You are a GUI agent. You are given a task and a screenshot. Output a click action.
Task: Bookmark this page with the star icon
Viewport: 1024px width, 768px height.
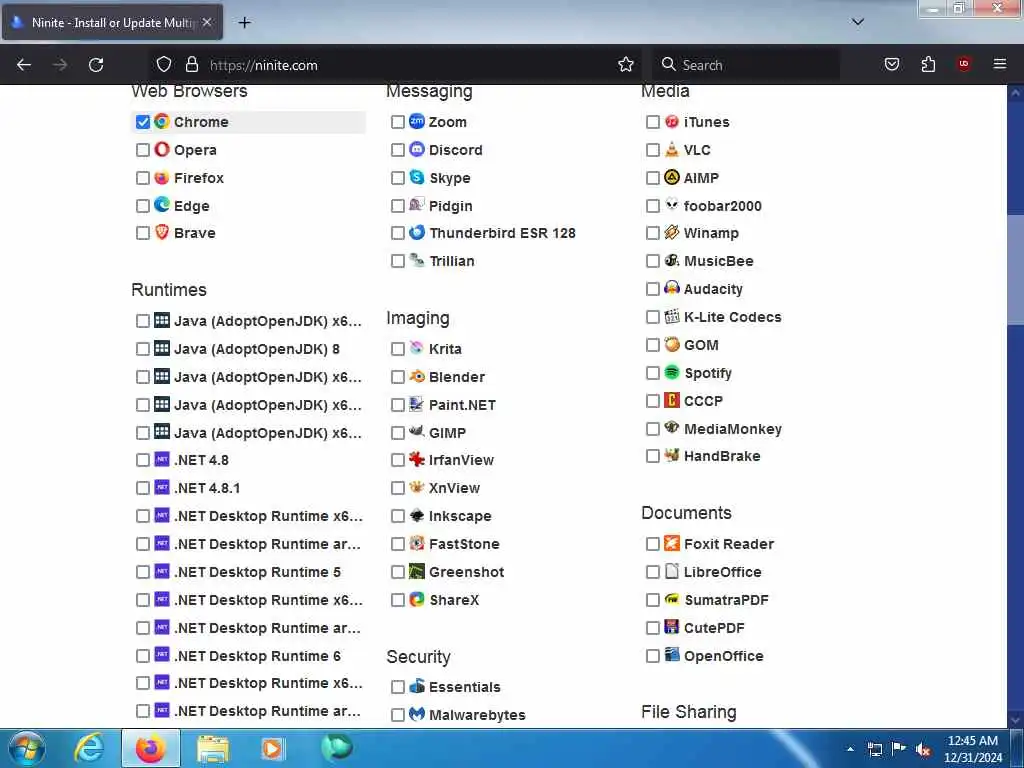point(626,65)
